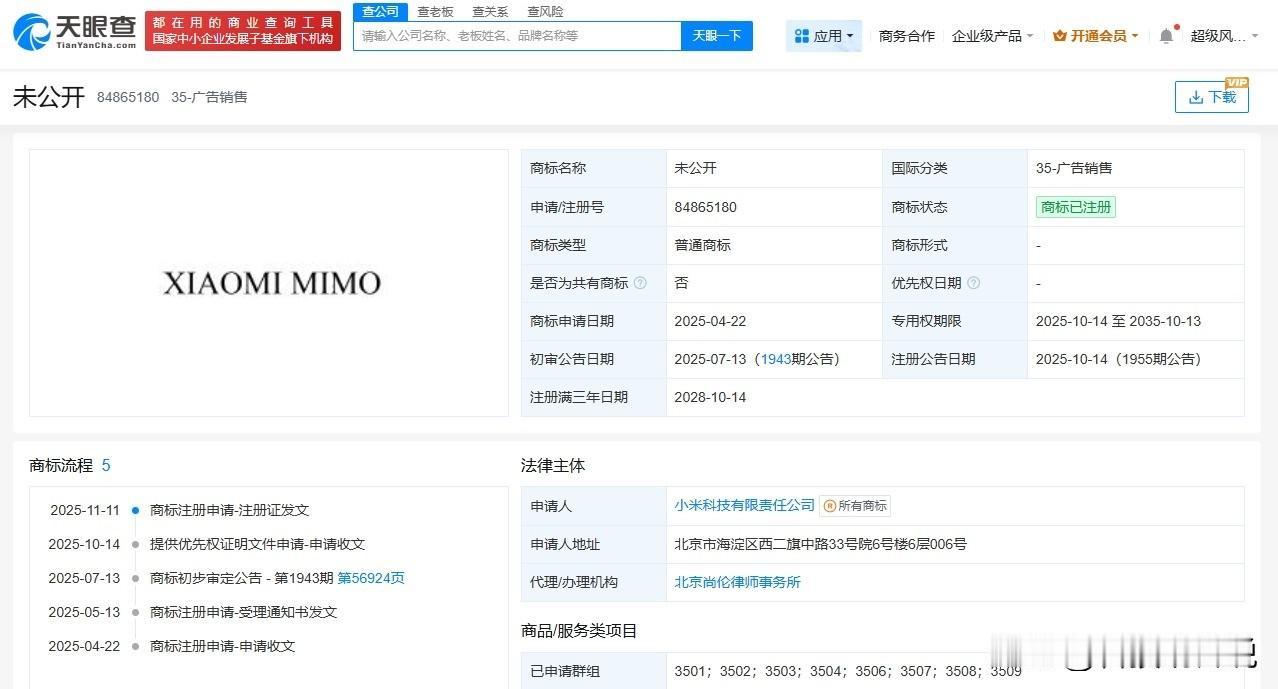Click the 所有商标 tag button
1278x689 pixels.
coord(855,506)
